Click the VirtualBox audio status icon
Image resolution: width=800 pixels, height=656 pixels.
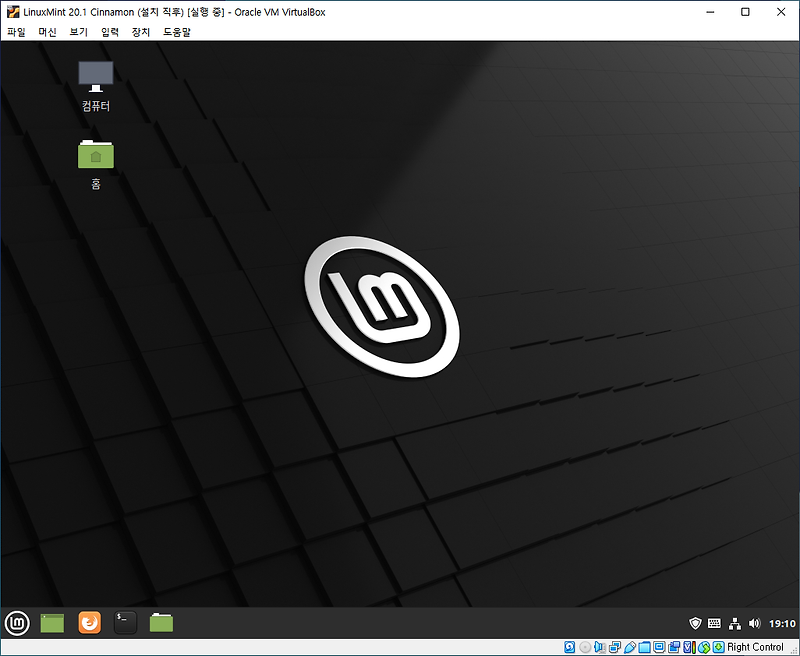coord(599,647)
